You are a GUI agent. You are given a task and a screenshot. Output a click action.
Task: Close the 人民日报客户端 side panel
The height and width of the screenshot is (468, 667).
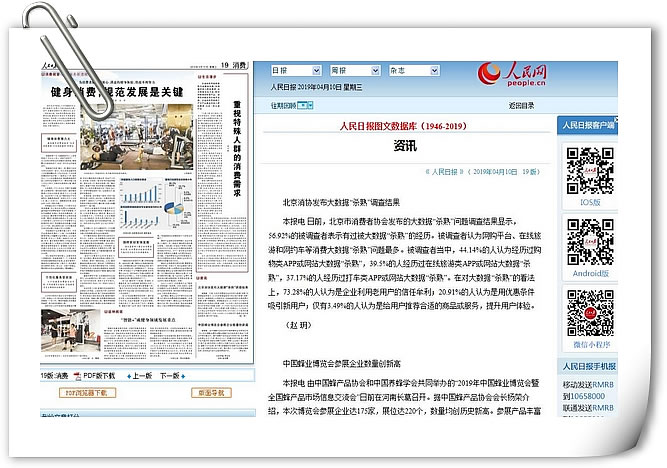click(x=616, y=119)
